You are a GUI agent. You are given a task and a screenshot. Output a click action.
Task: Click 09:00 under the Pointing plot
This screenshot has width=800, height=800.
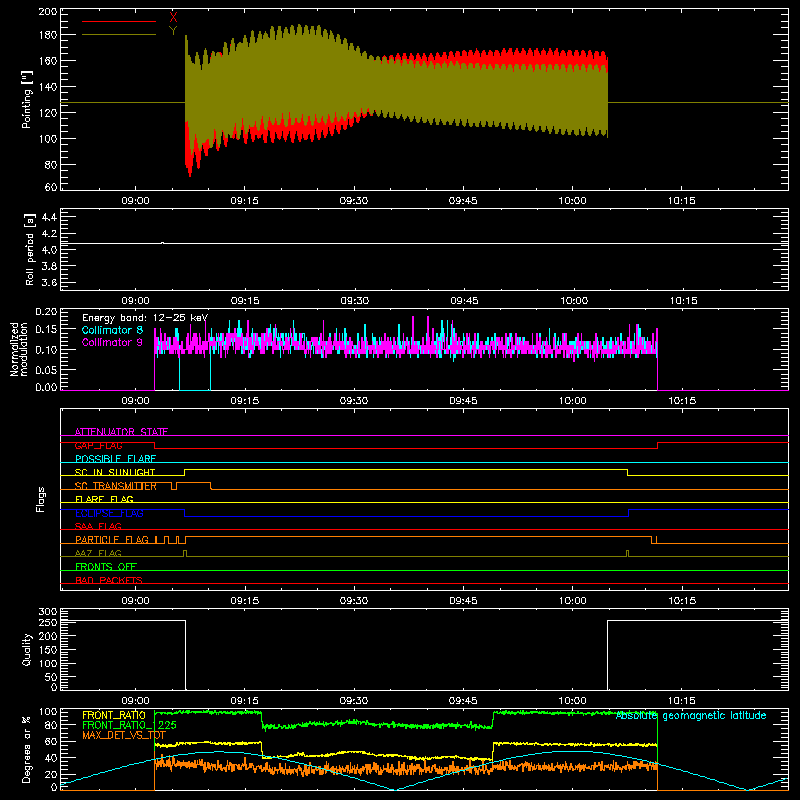click(135, 201)
